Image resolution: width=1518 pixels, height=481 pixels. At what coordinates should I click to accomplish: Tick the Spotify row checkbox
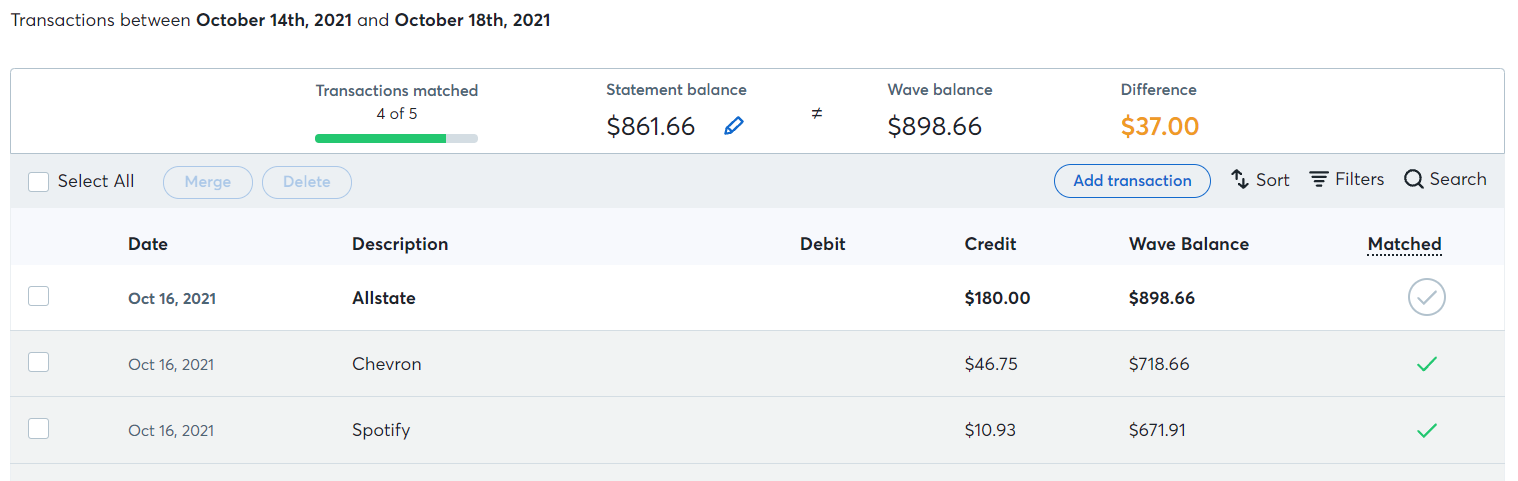point(38,428)
